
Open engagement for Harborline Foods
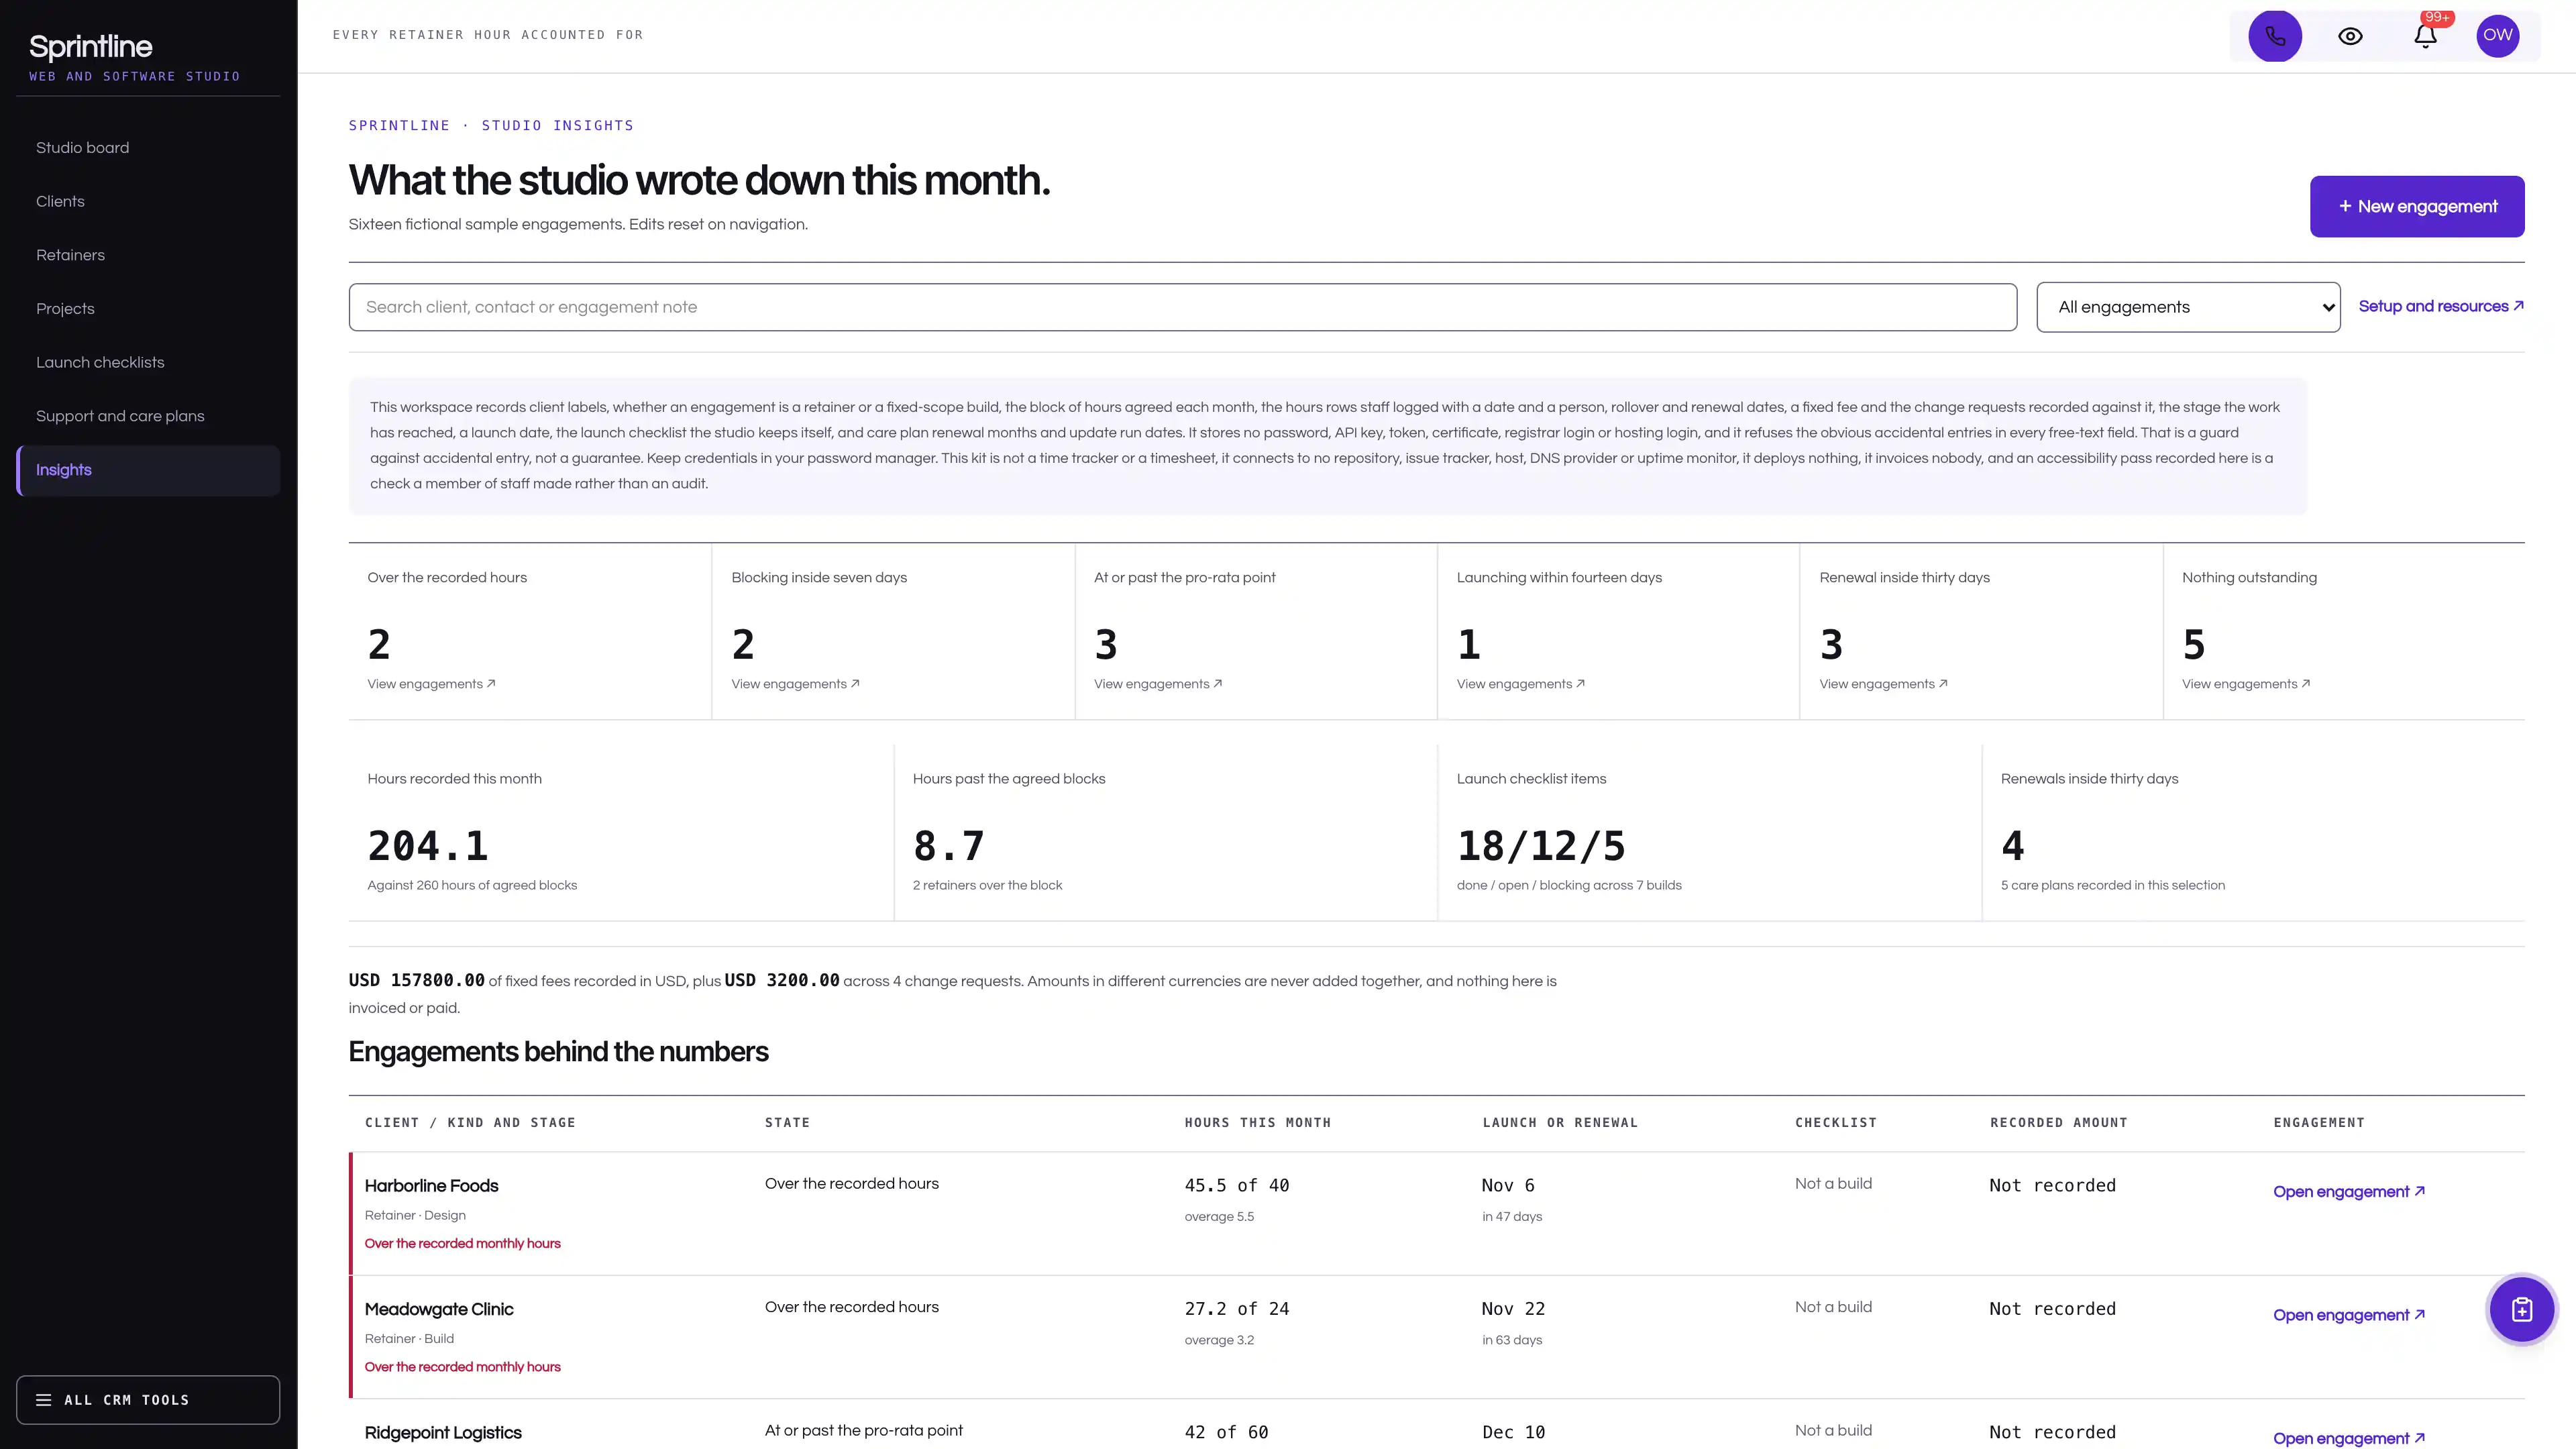pos(2349,1192)
